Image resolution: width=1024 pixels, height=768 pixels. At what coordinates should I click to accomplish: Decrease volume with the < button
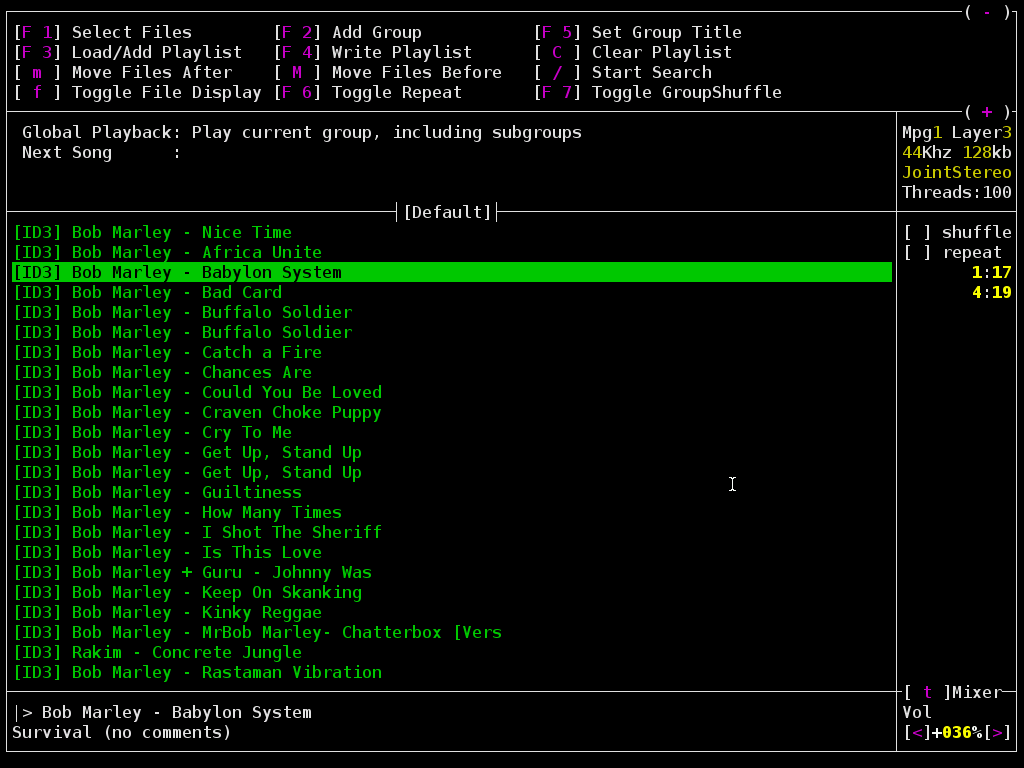click(917, 733)
